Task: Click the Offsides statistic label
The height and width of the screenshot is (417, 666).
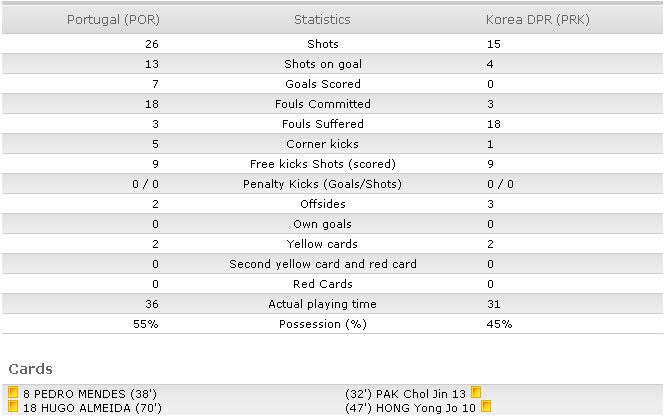Action: 323,204
